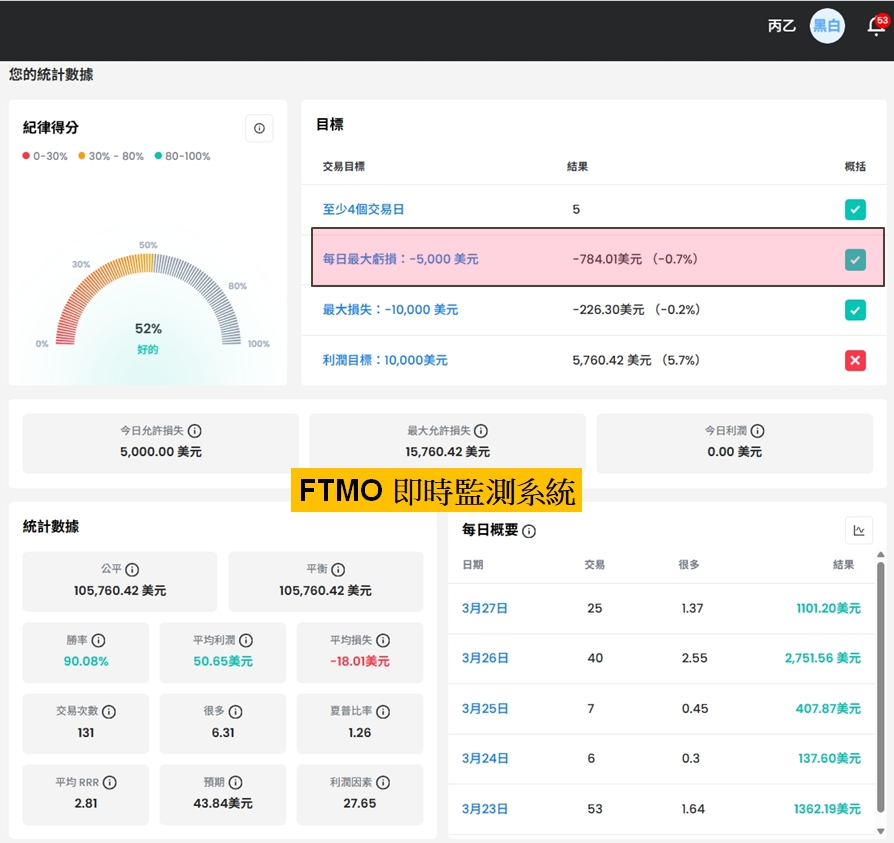Show info next to 每日概要 heading
Viewport: 894px width, 843px height.
point(529,531)
